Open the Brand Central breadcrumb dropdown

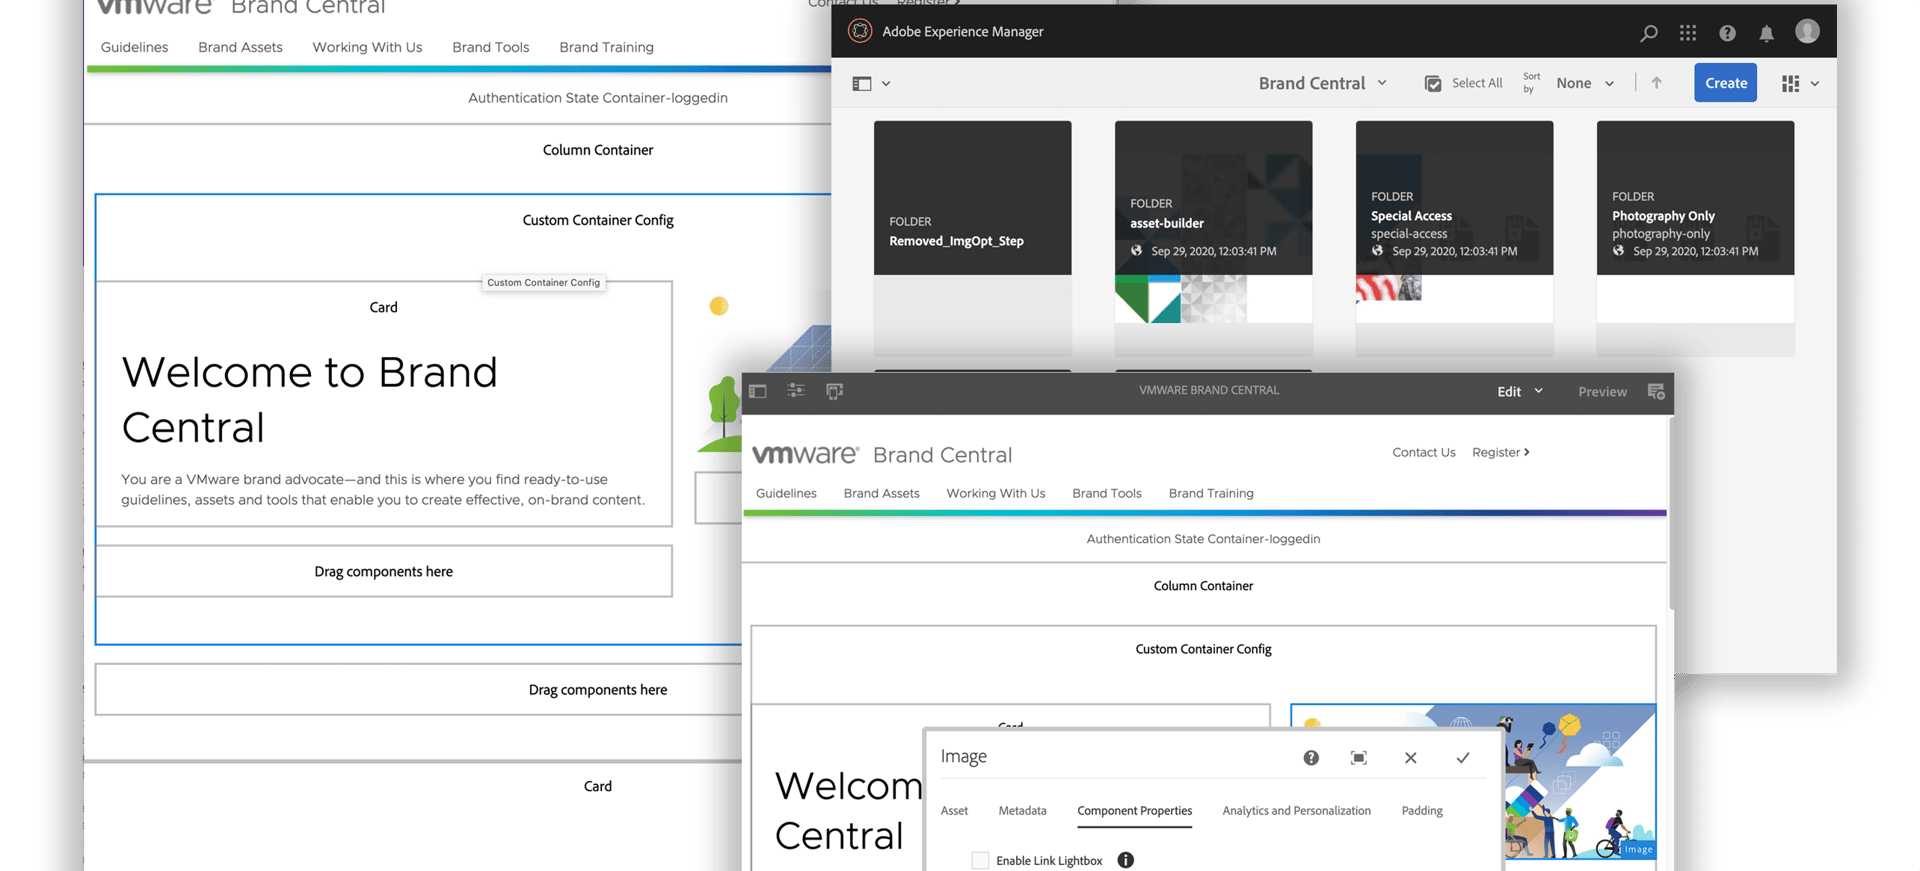(1322, 83)
